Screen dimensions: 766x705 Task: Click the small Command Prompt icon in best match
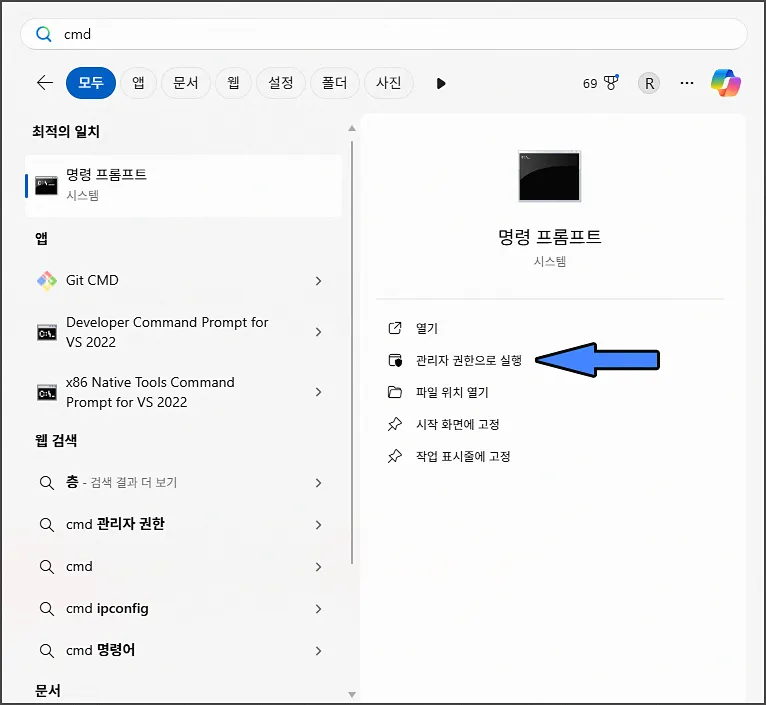coord(46,186)
